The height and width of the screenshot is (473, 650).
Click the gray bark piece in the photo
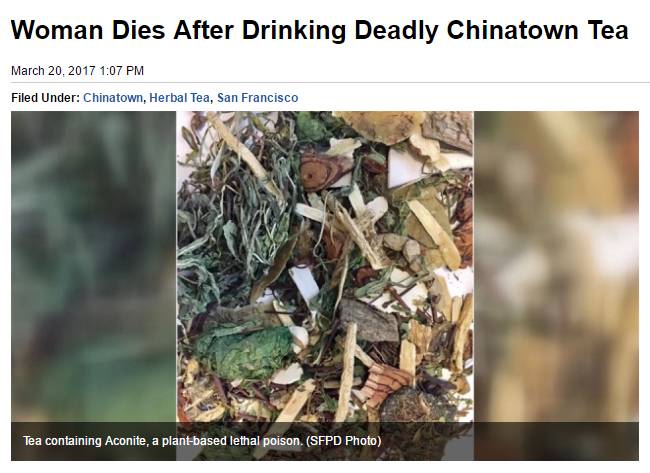(x=368, y=320)
